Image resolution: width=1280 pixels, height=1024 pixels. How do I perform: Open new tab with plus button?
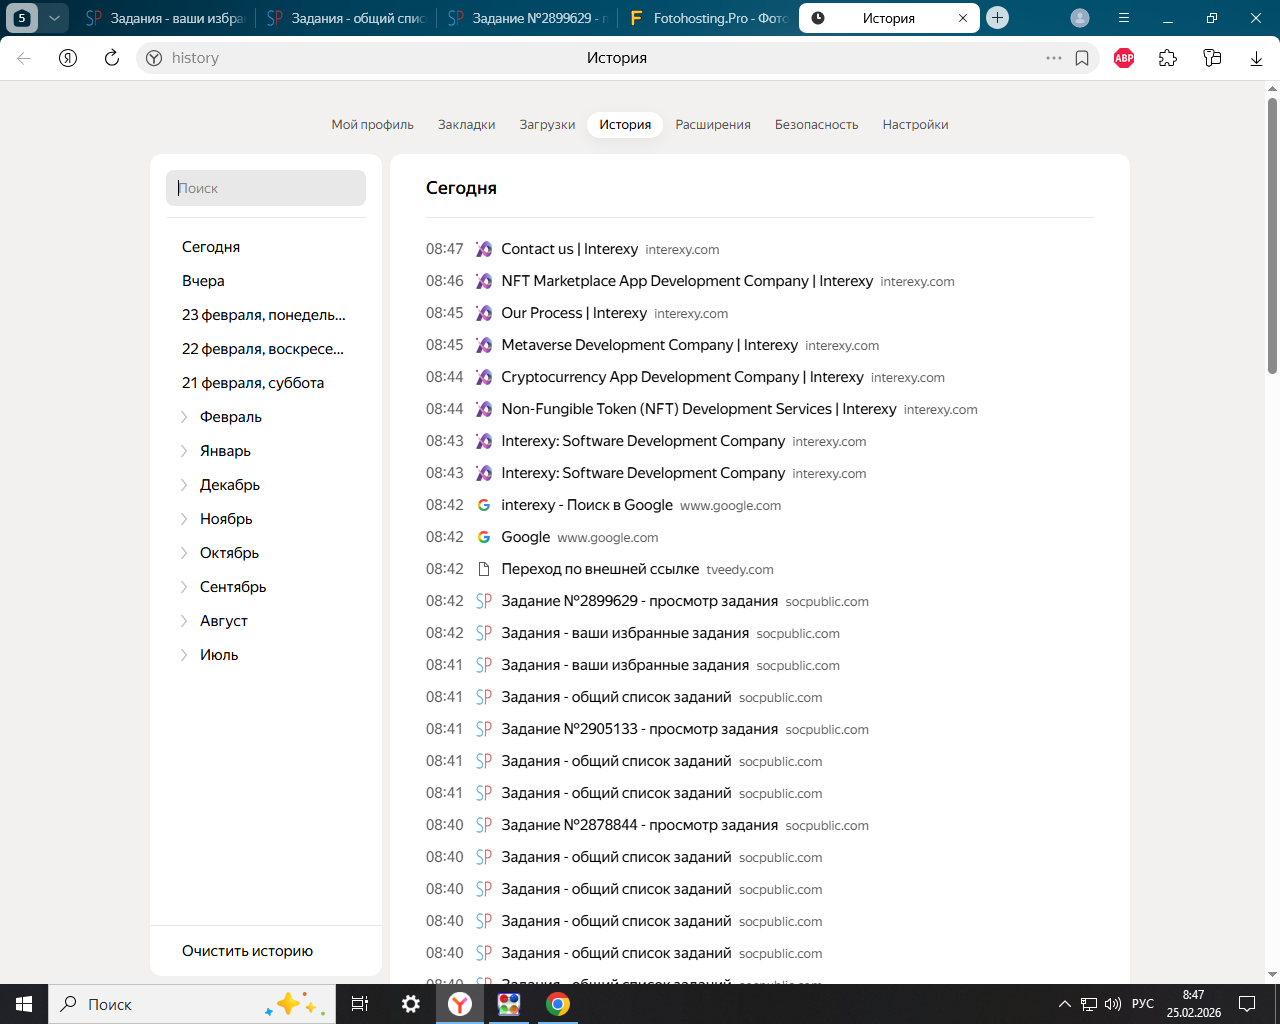point(997,18)
